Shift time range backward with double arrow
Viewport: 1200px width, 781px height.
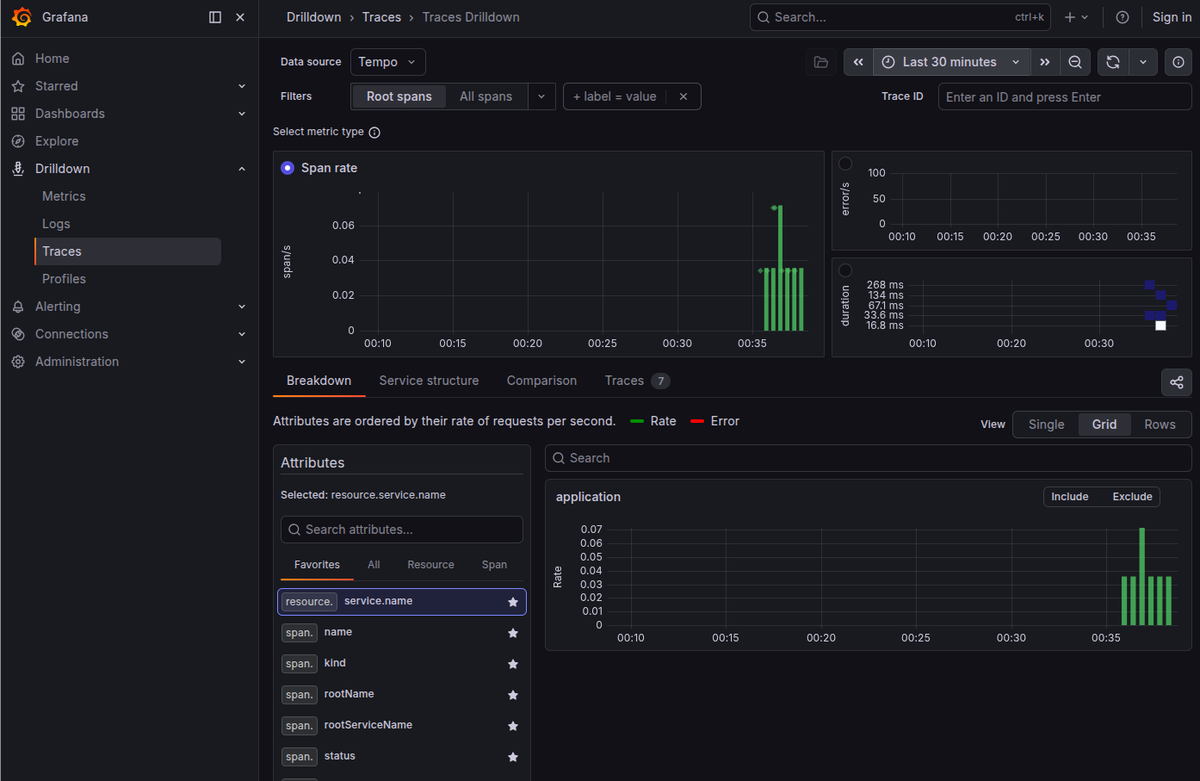[x=858, y=62]
